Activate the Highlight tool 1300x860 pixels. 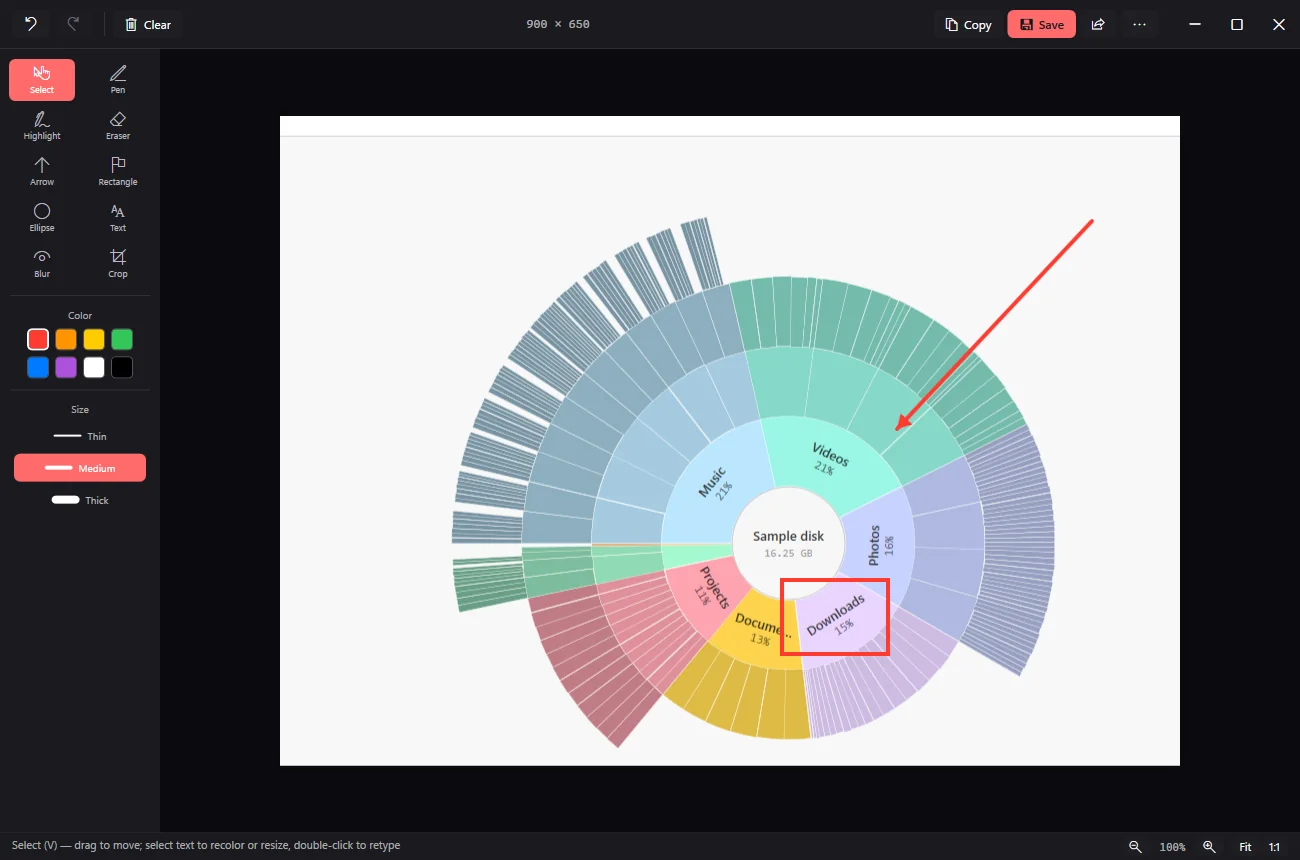coord(42,126)
